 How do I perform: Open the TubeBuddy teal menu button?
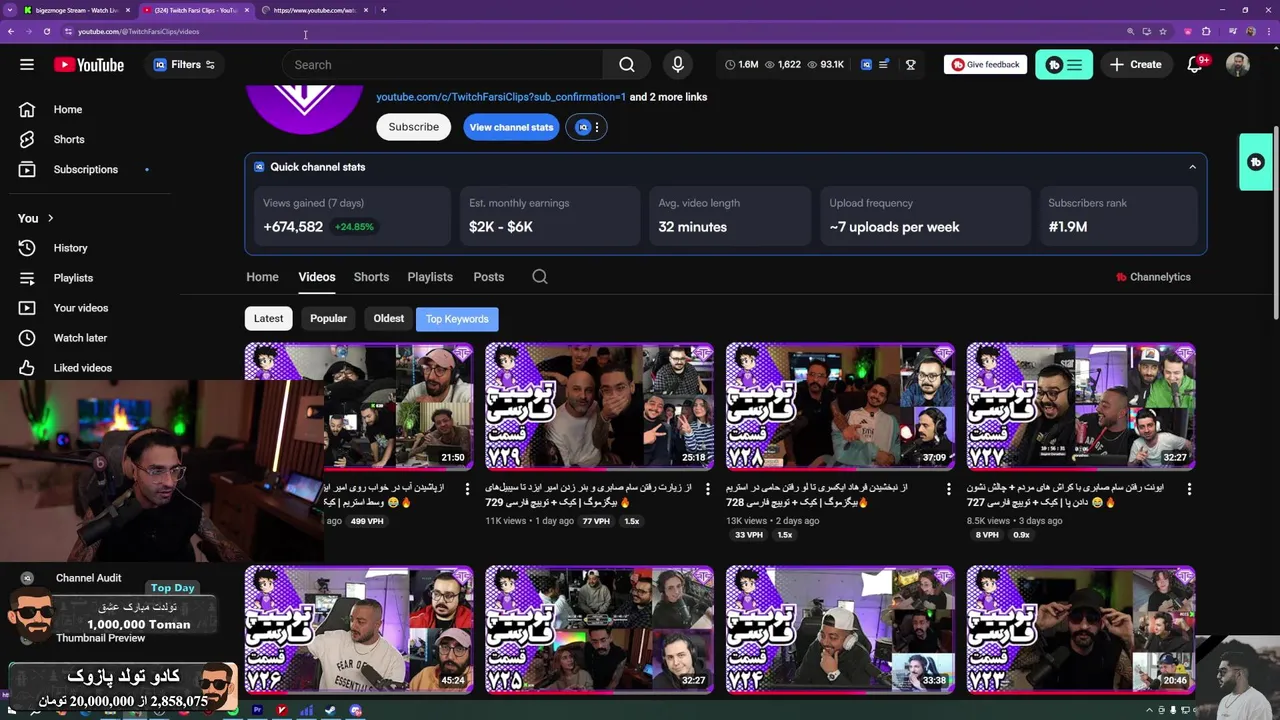point(1064,65)
